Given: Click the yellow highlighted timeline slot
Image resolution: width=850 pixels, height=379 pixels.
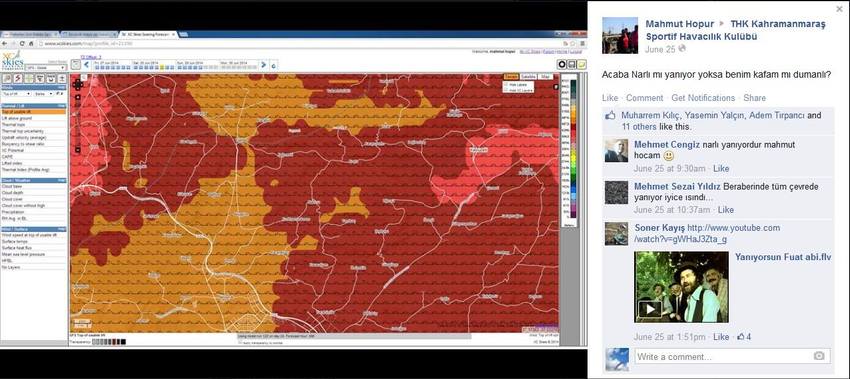Looking at the screenshot, I should tap(162, 68).
